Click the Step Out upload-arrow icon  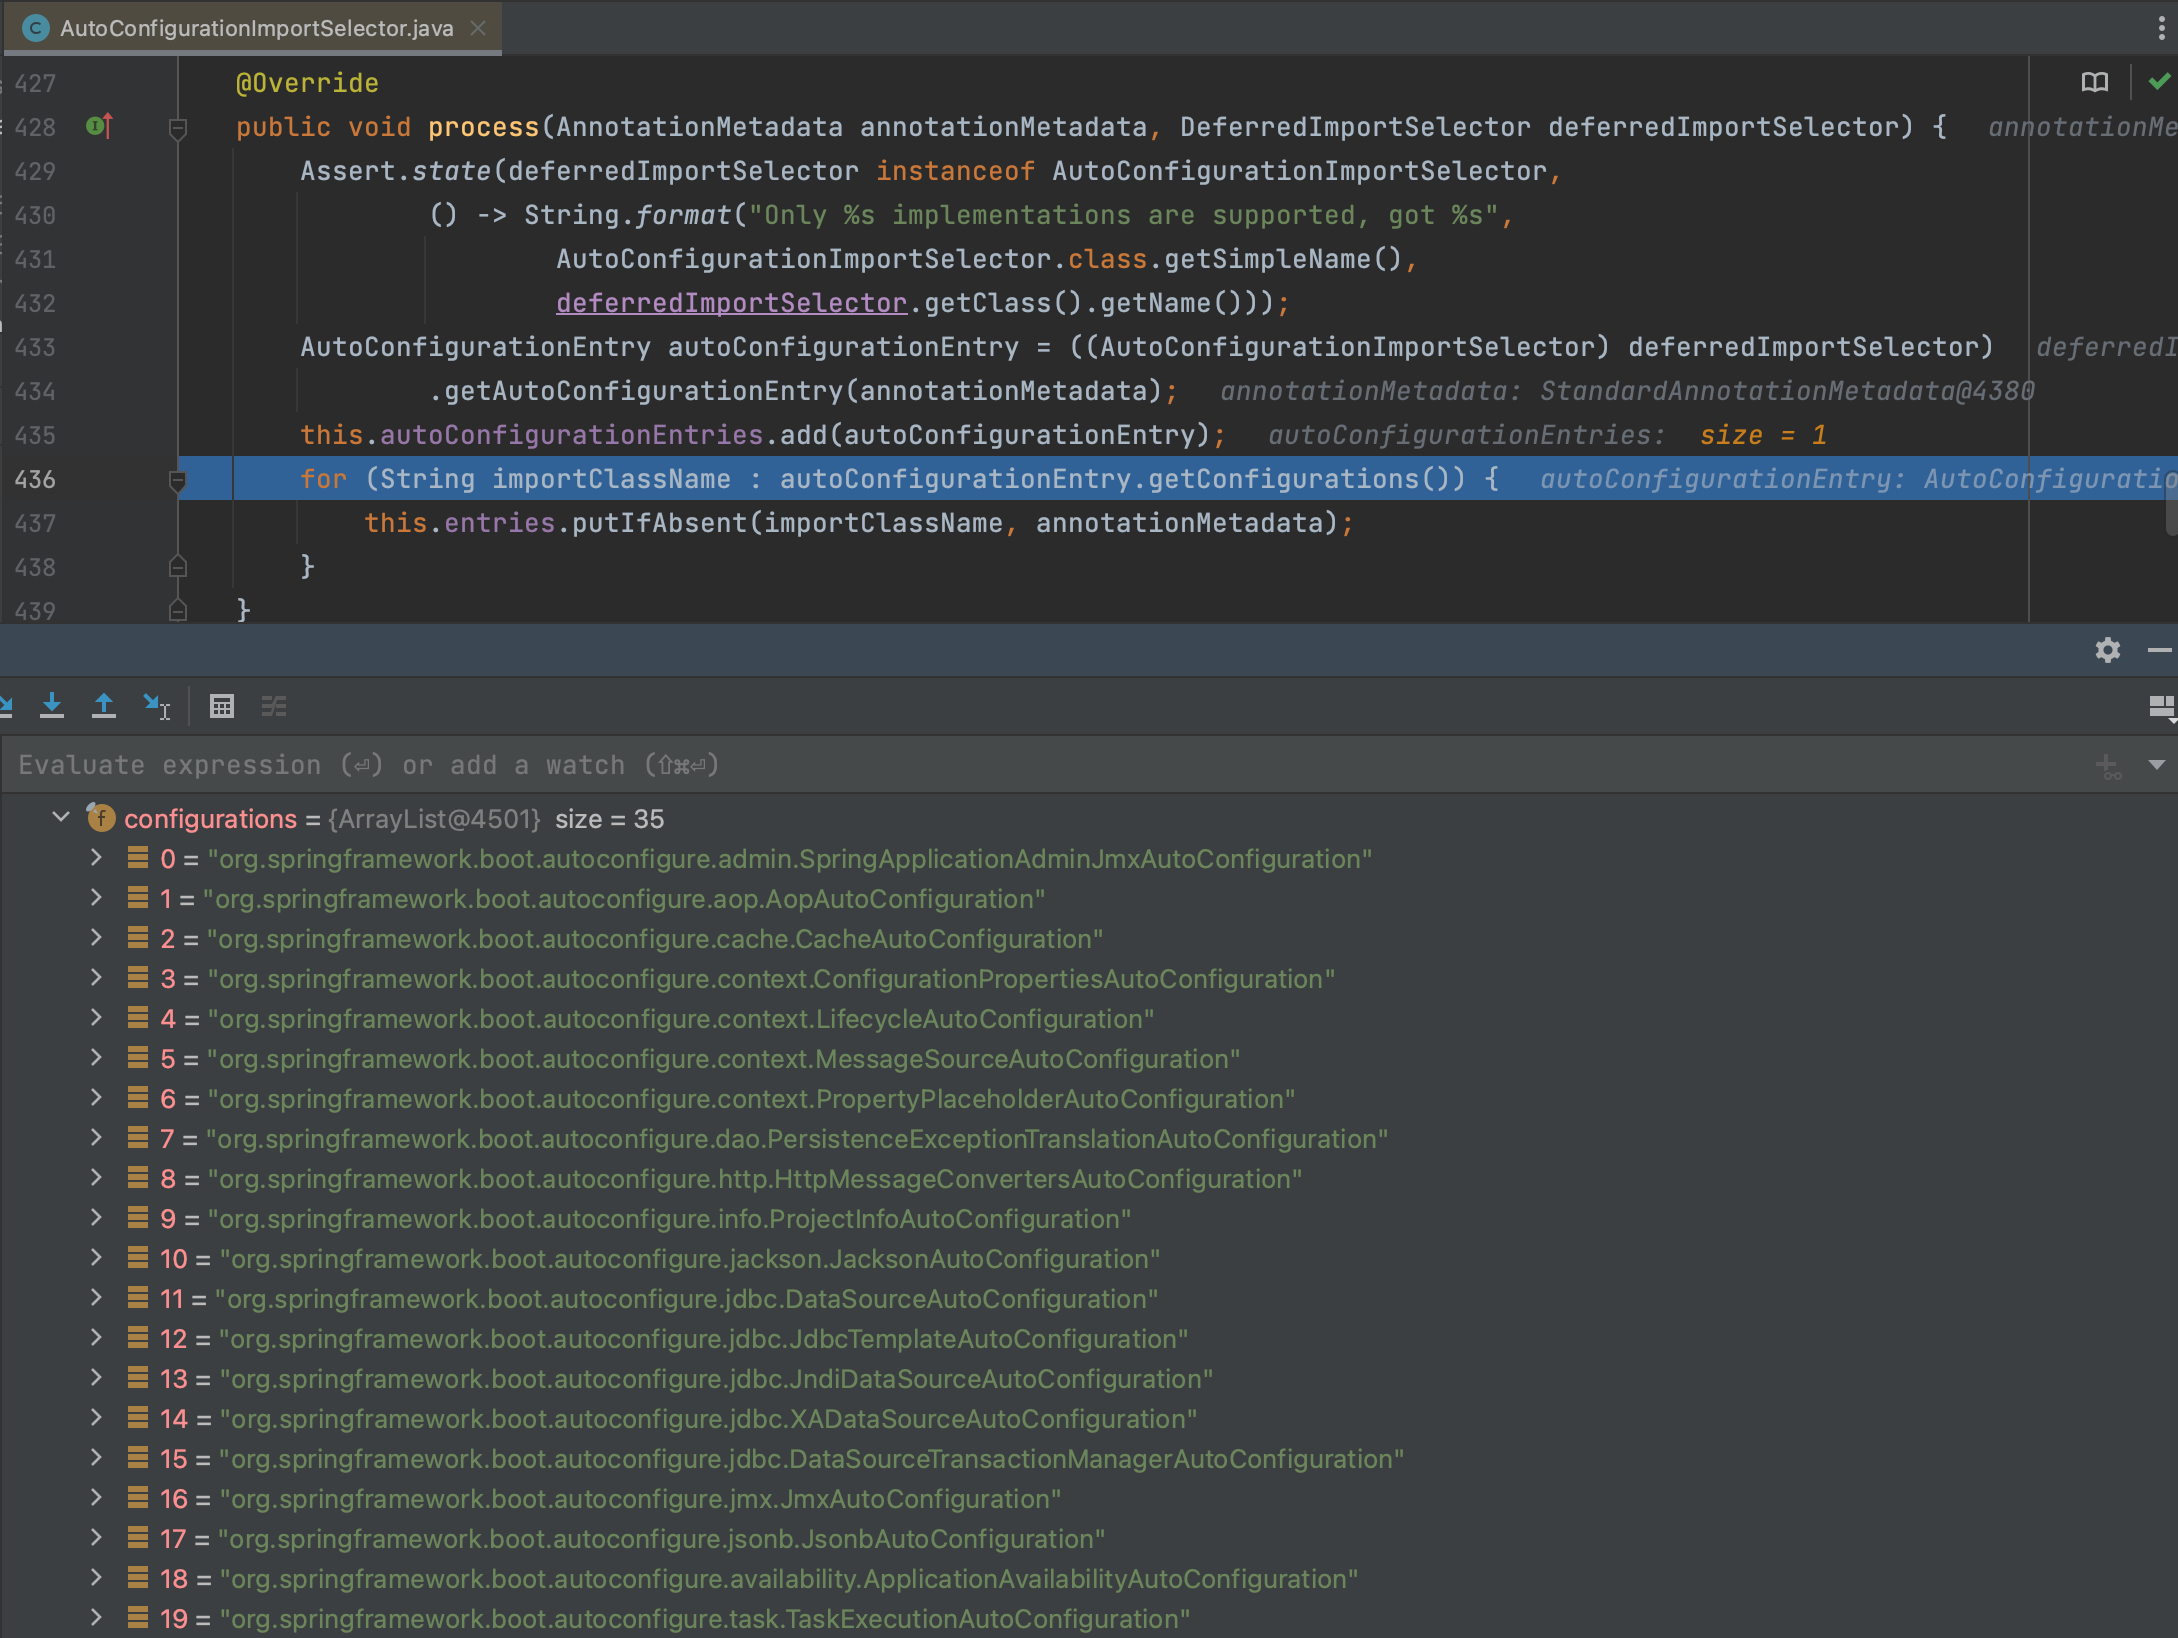click(x=104, y=706)
